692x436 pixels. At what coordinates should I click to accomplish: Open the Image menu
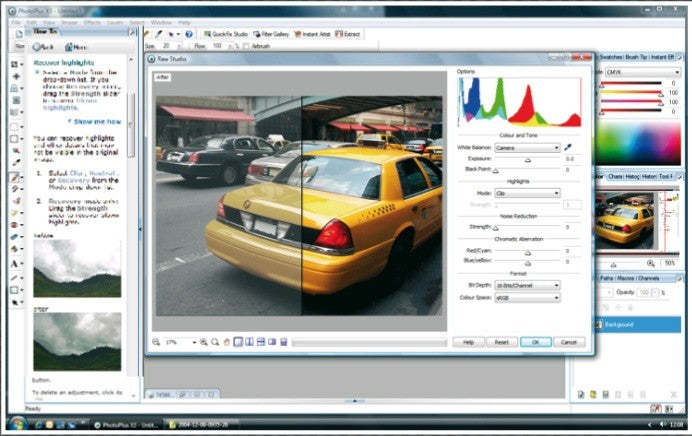coord(69,22)
